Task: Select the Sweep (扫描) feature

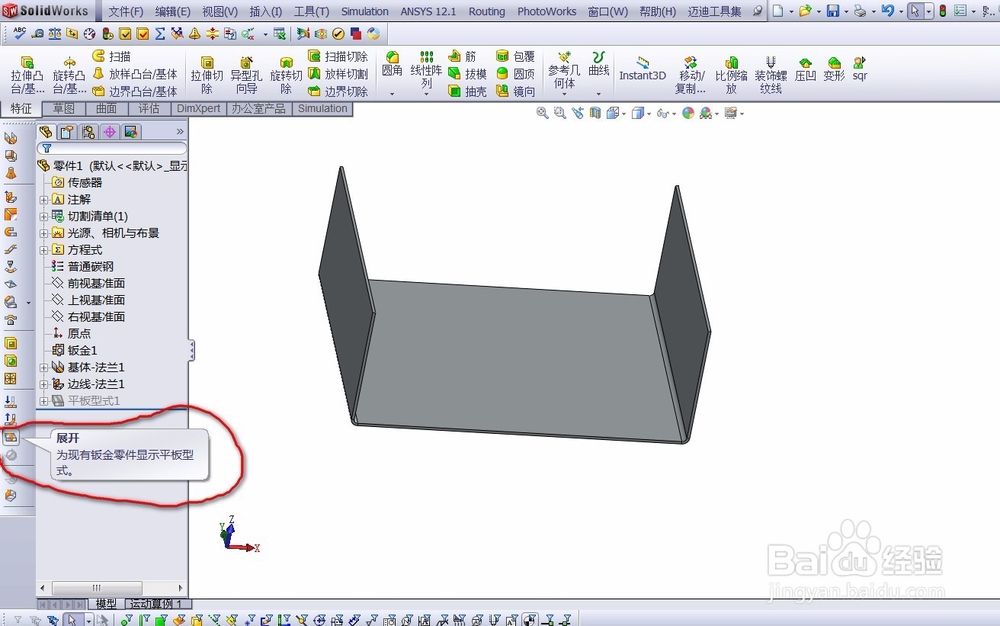Action: pyautogui.click(x=112, y=56)
